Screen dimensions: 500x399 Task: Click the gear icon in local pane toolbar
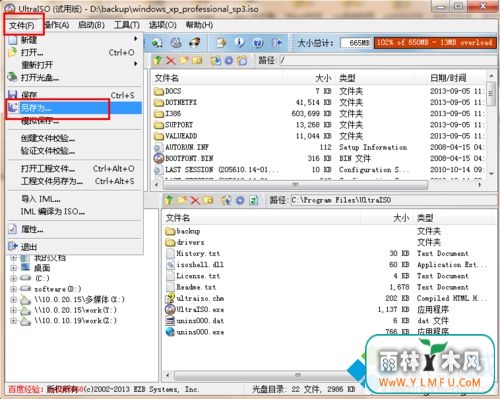(x=240, y=200)
